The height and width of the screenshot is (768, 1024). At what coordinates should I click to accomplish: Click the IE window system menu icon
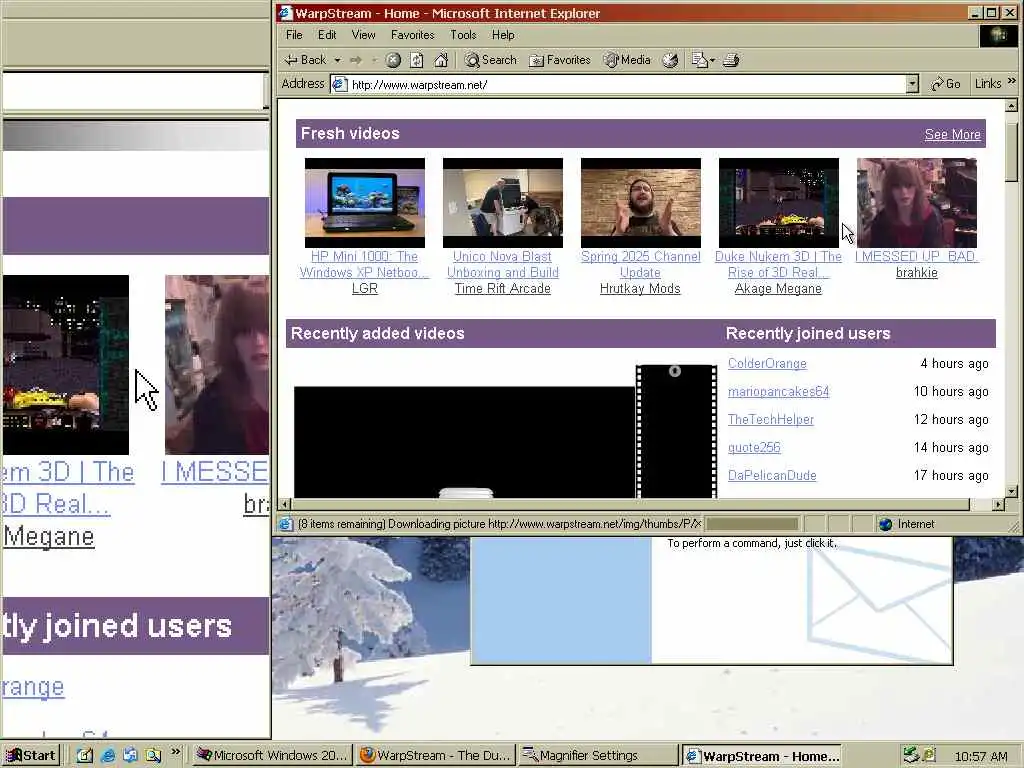pos(285,12)
